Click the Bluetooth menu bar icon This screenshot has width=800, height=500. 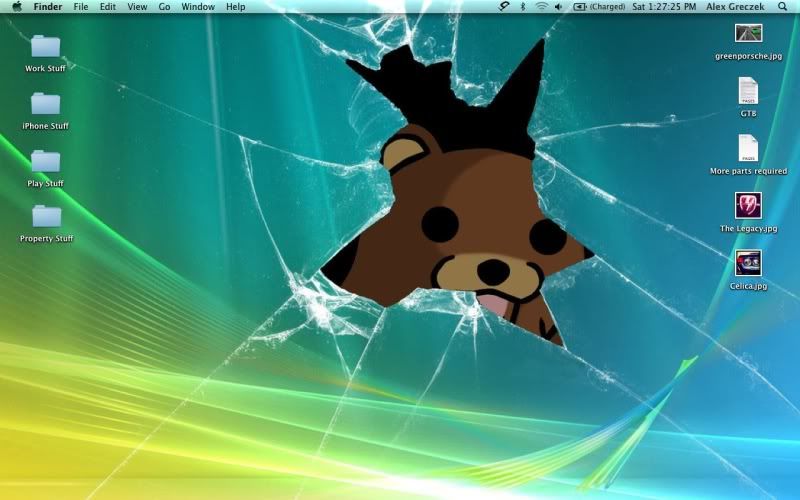(x=522, y=7)
